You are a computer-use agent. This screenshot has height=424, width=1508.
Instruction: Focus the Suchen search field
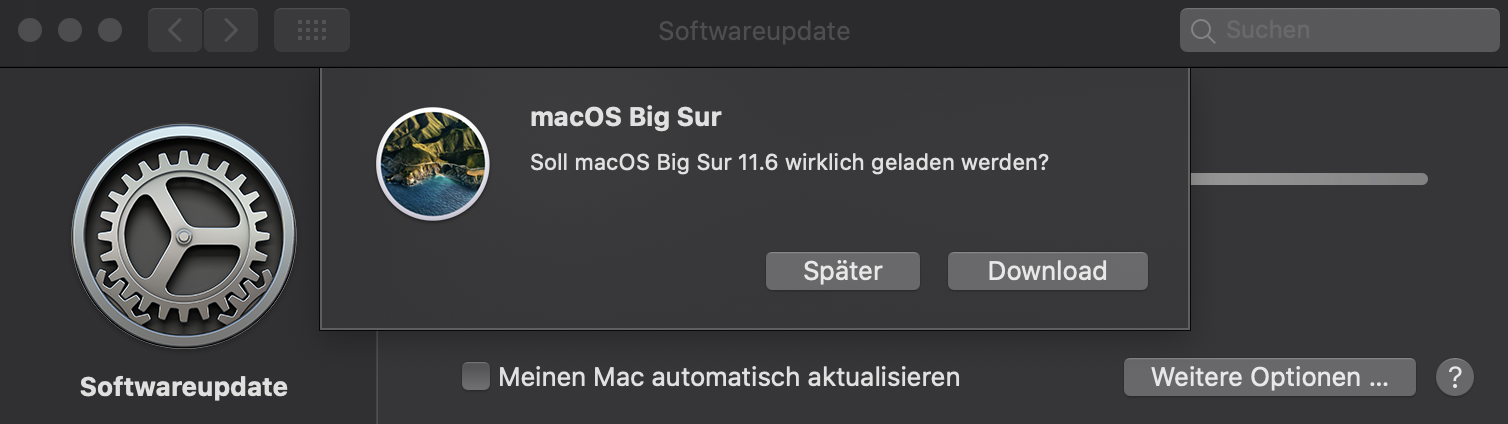(1350, 31)
